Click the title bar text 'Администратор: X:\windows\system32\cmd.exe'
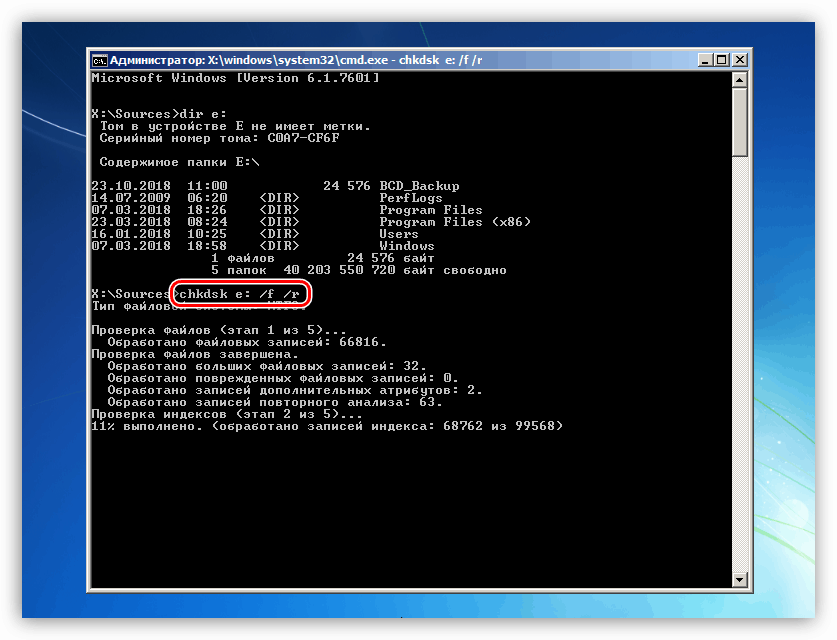Screen dimensions: 837x640 point(249,60)
